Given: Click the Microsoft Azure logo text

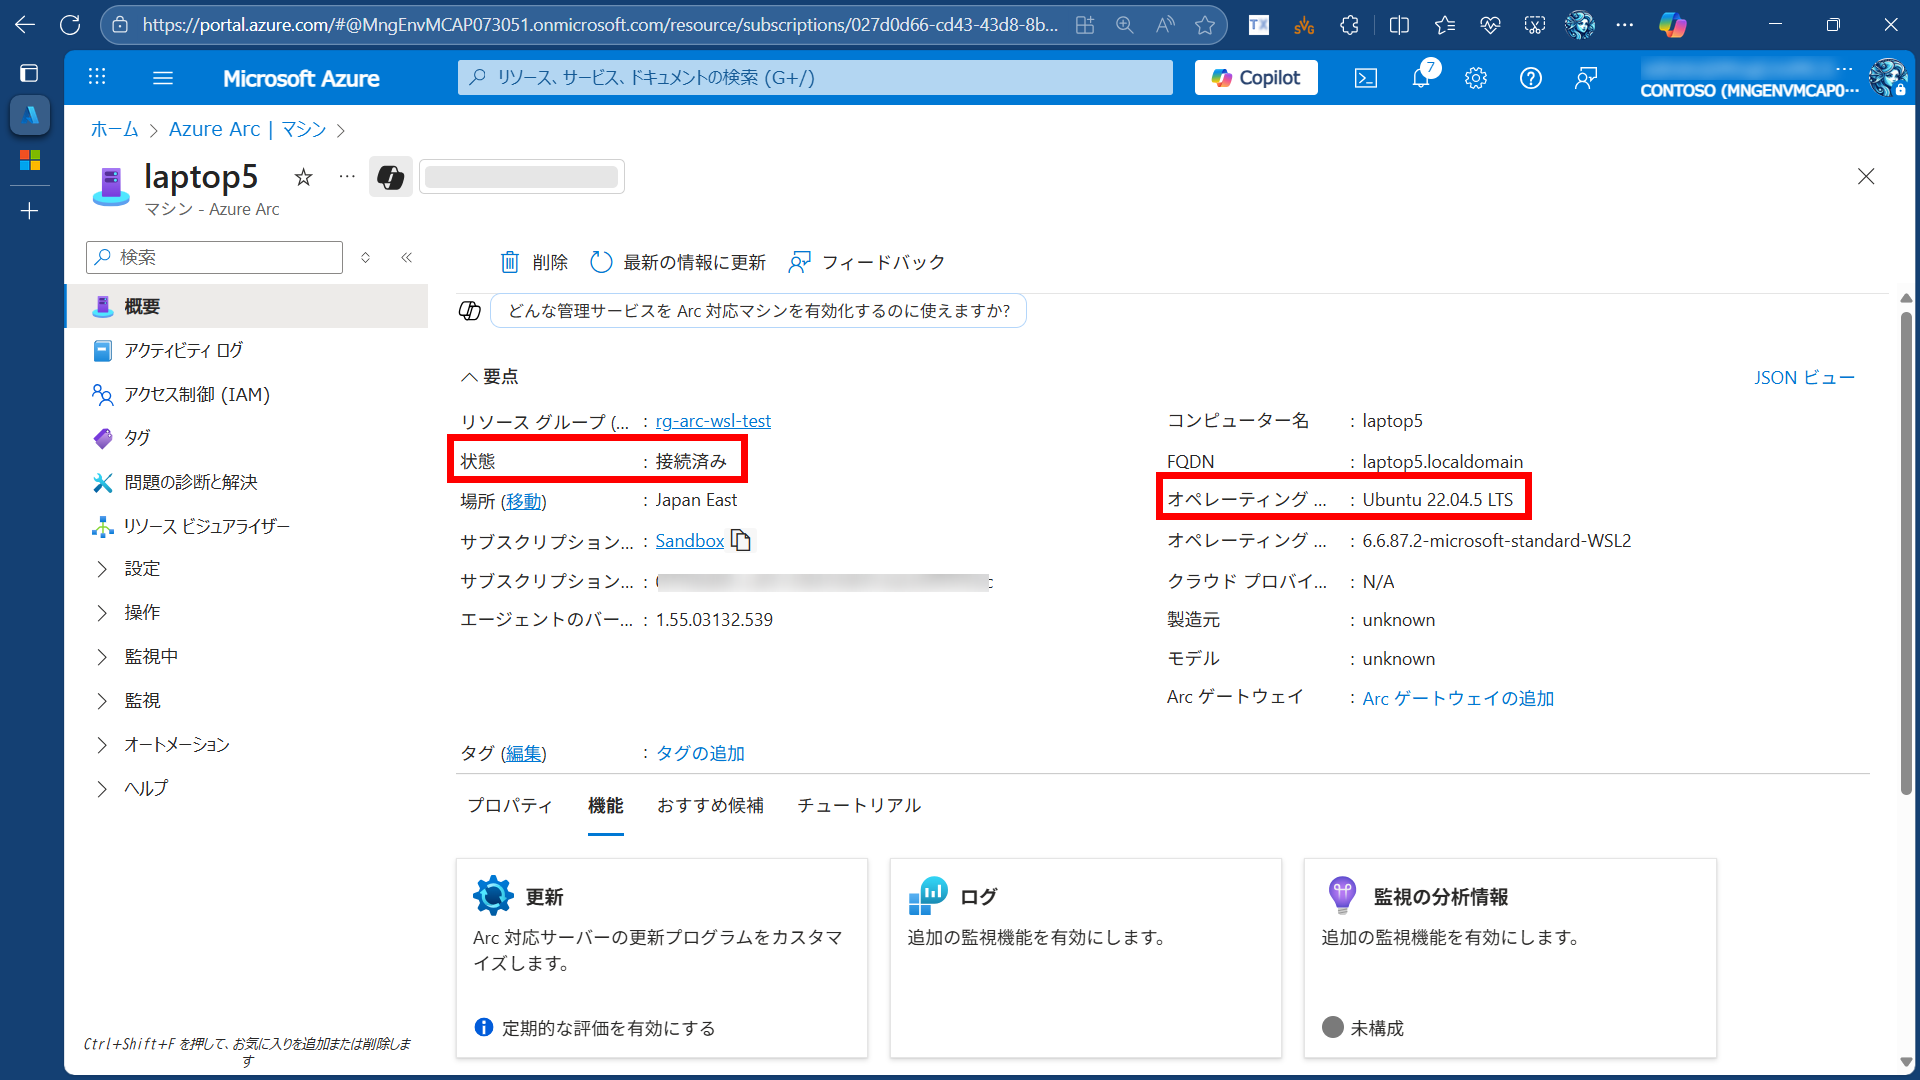Looking at the screenshot, I should click(301, 78).
